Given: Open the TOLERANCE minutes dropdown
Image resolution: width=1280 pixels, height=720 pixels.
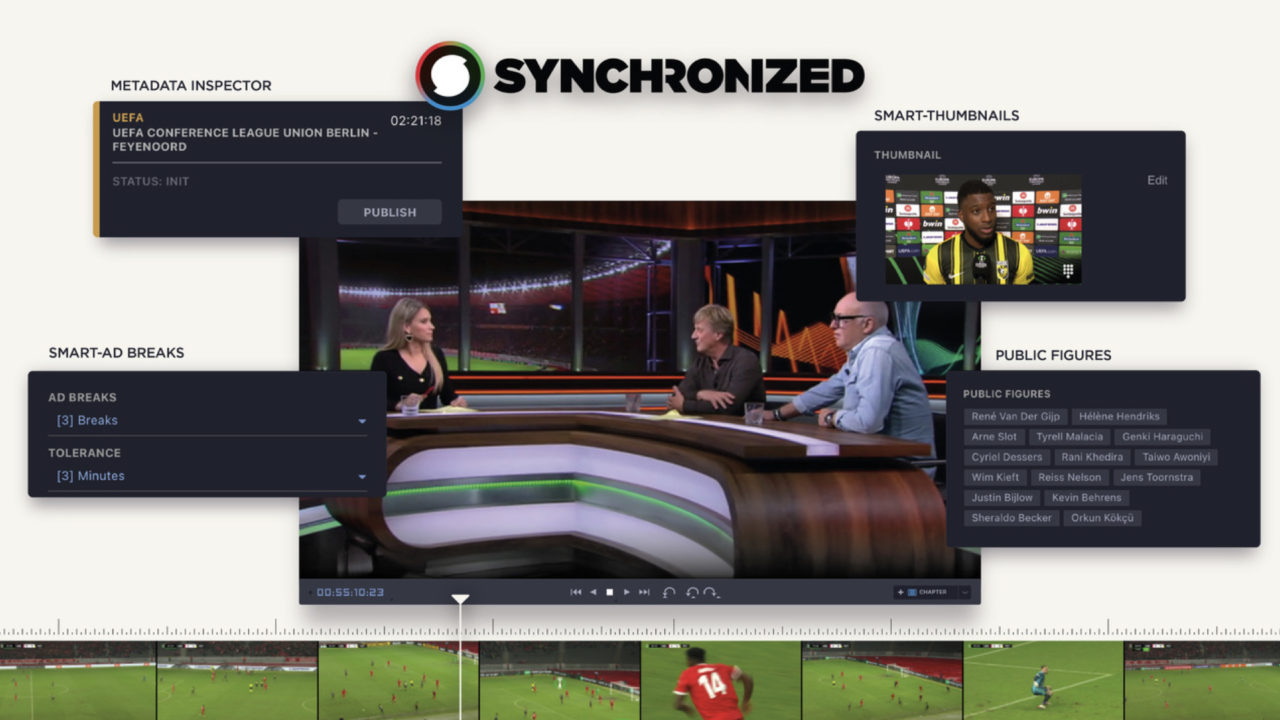Looking at the screenshot, I should click(x=361, y=476).
